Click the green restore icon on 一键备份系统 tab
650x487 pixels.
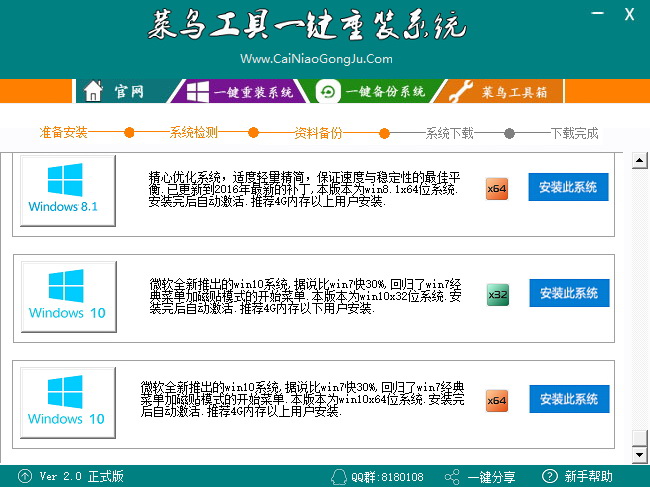click(328, 91)
